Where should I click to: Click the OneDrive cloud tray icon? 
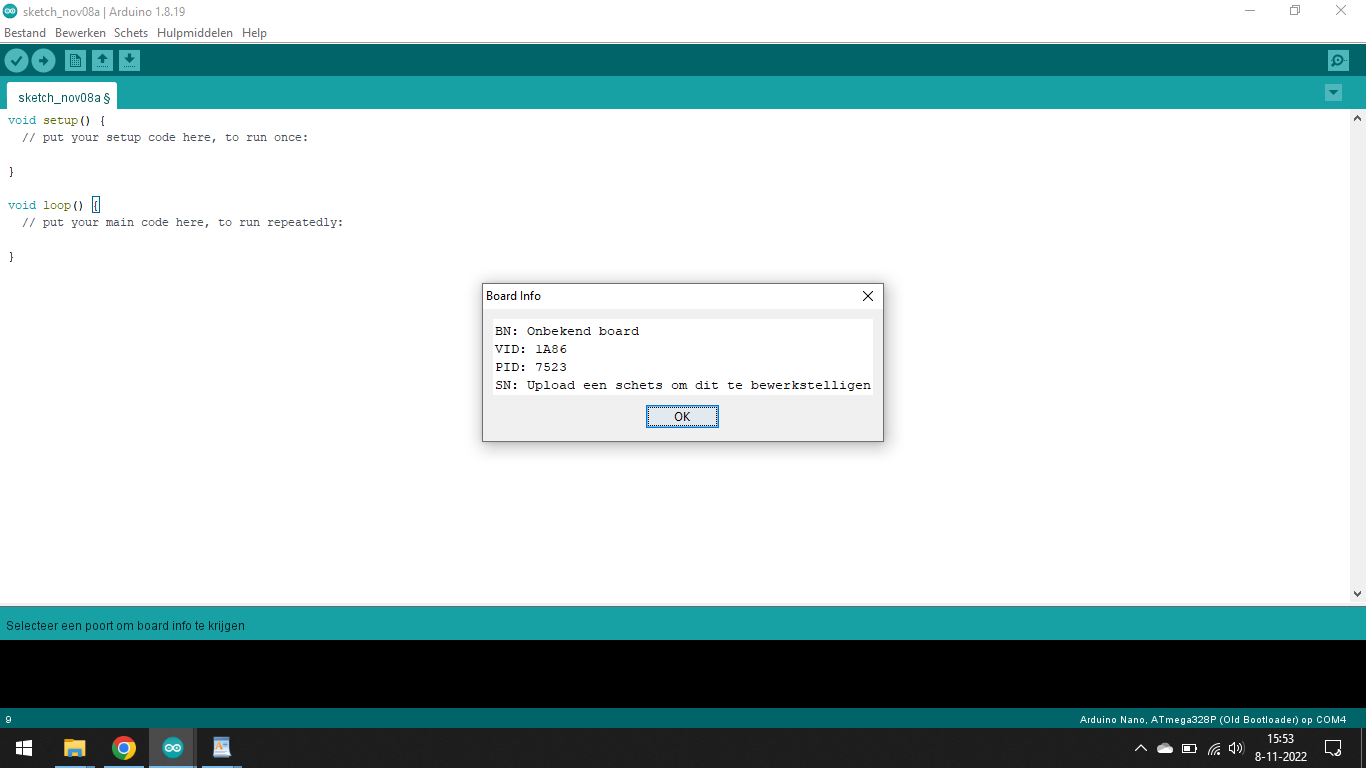[1165, 748]
